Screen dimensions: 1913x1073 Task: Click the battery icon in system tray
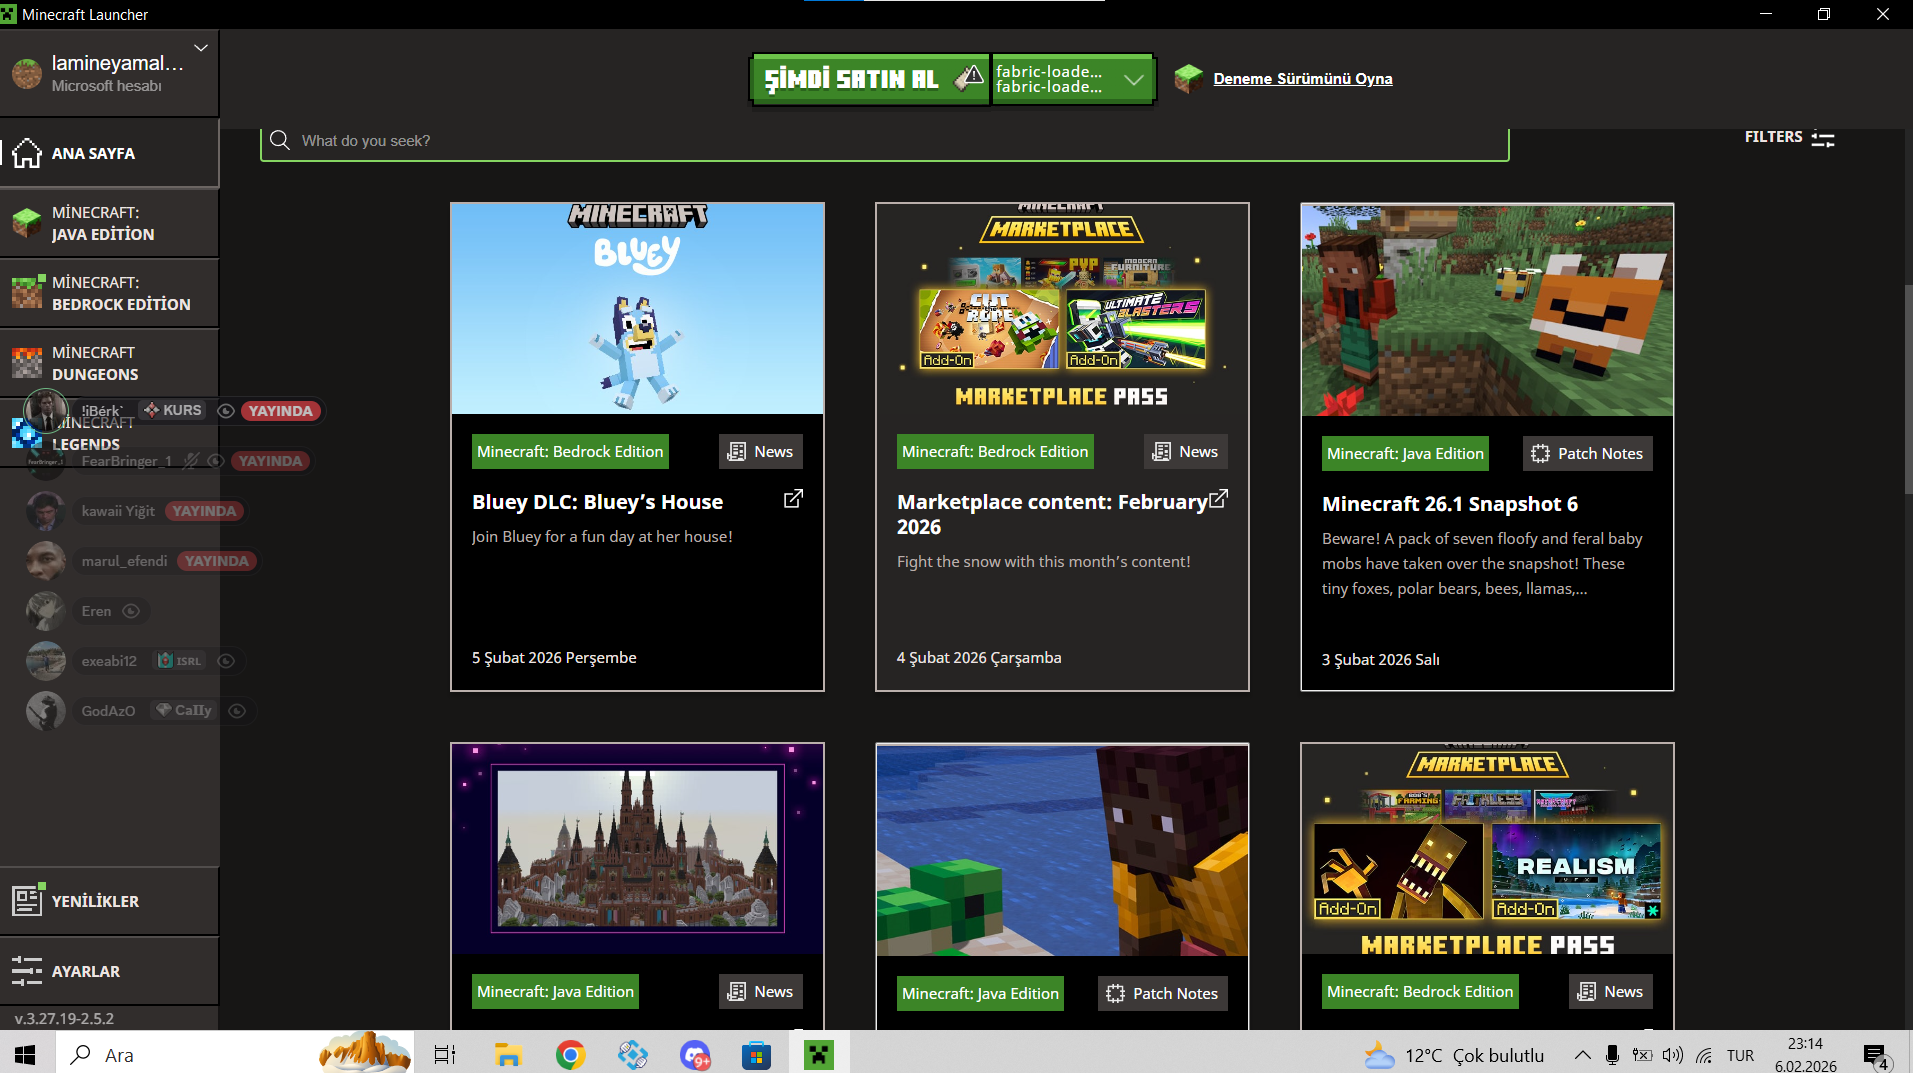(x=1642, y=1055)
